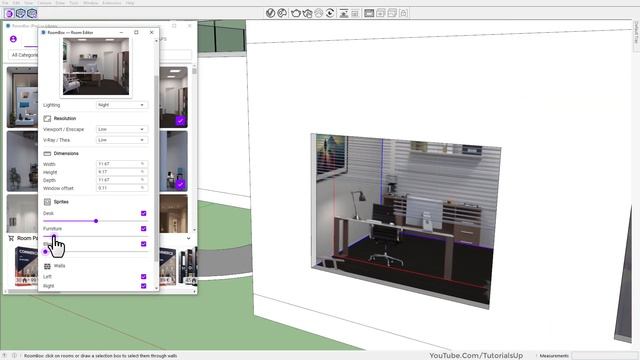
Task: Click the second RoomBox cube toolbar icon
Action: 20,13
